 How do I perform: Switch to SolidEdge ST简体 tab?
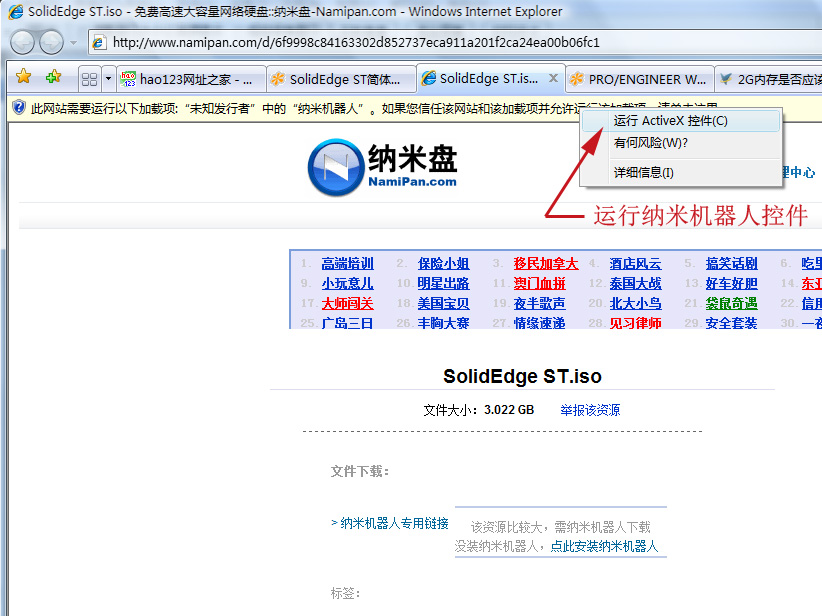click(341, 79)
